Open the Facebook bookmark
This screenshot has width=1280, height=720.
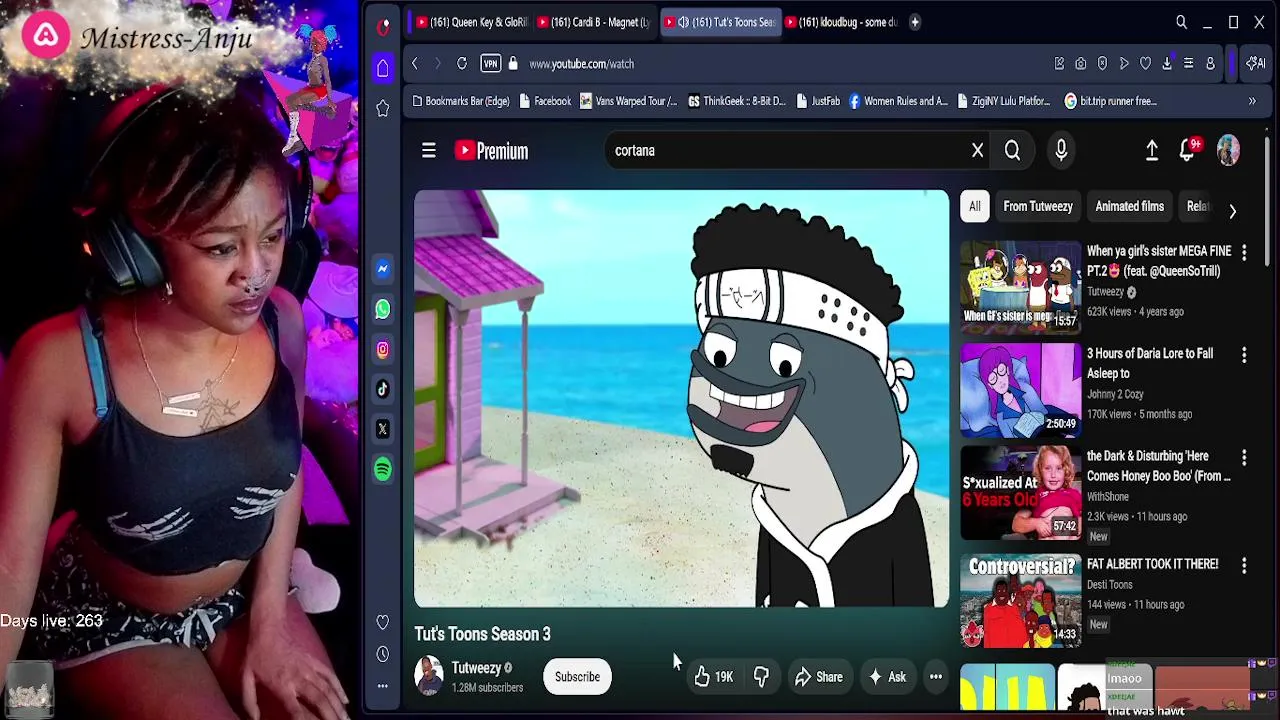(x=545, y=101)
